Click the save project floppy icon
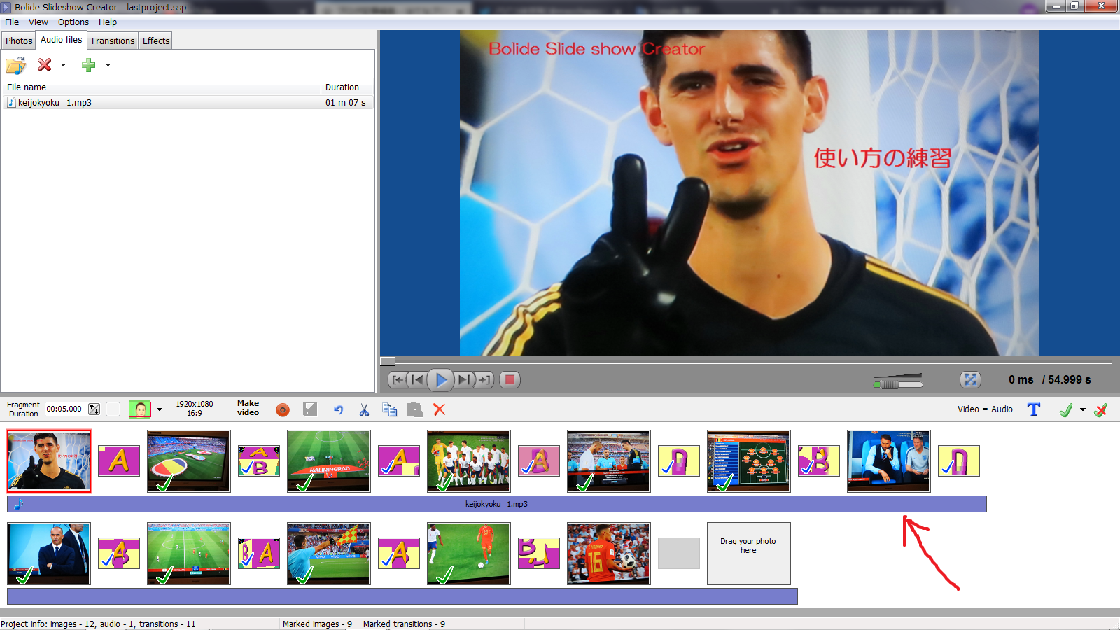Screen dimensions: 1120x630 (x=310, y=409)
